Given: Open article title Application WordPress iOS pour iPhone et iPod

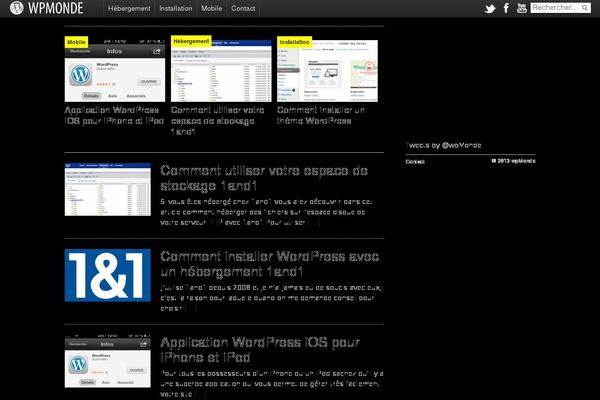Looking at the screenshot, I should click(x=260, y=349).
